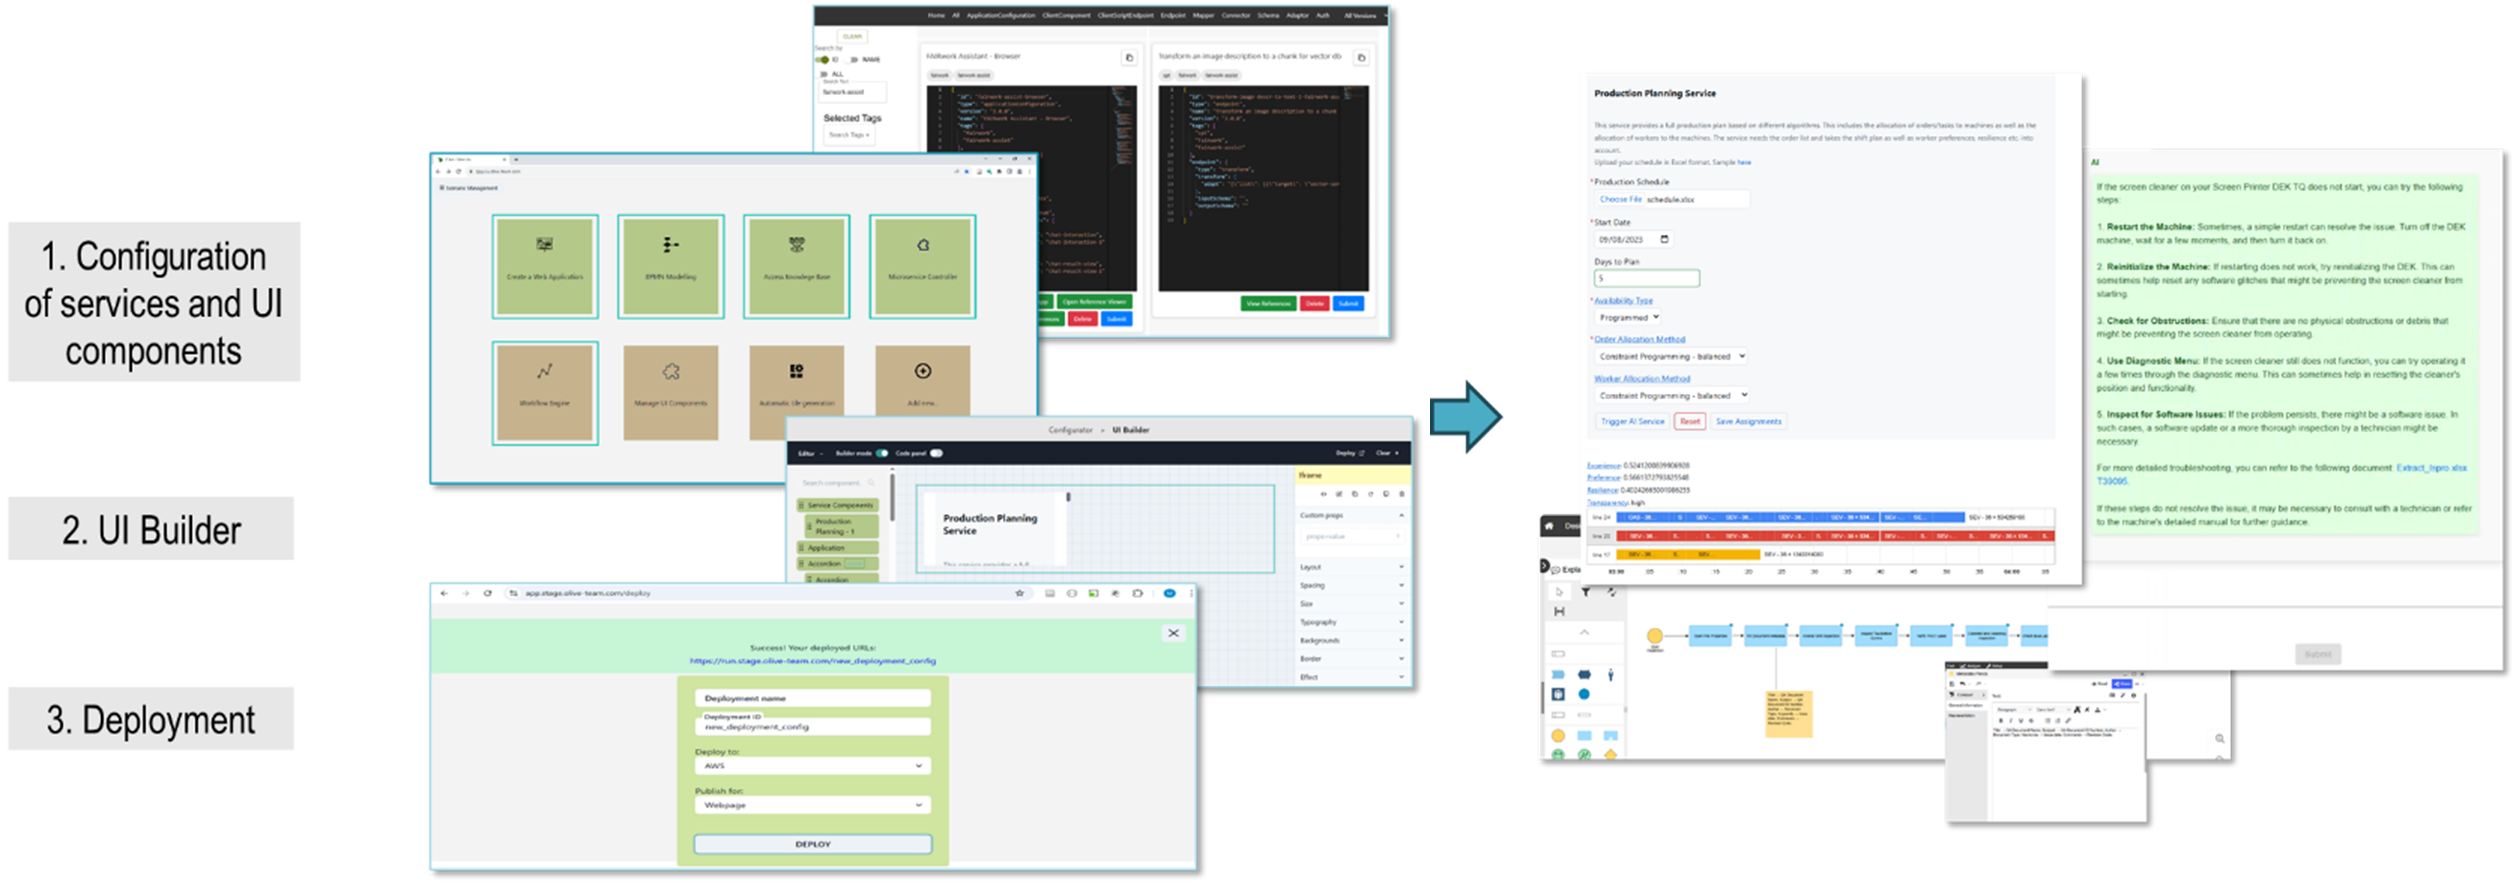Viewport: 2516px width, 884px height.
Task: Click the Deployment name field
Action: click(813, 698)
